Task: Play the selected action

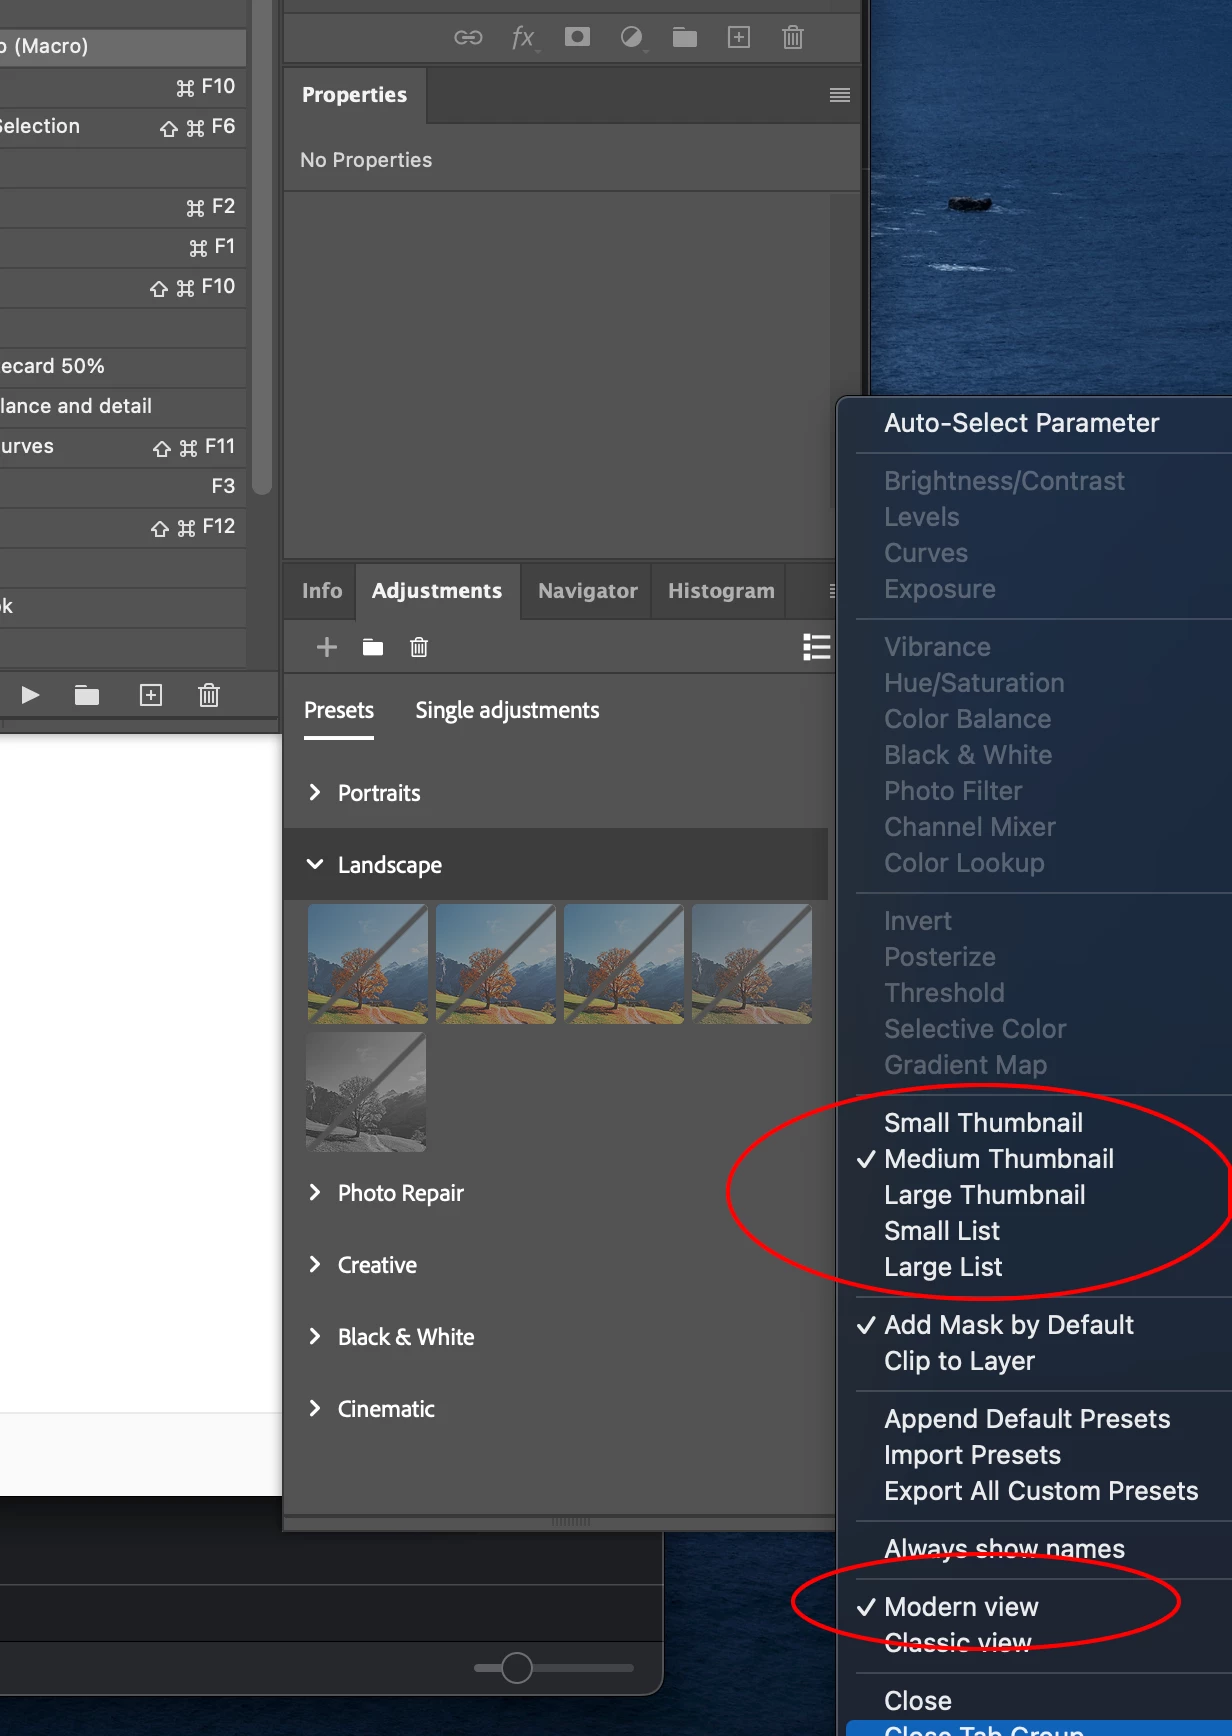Action: tap(30, 695)
